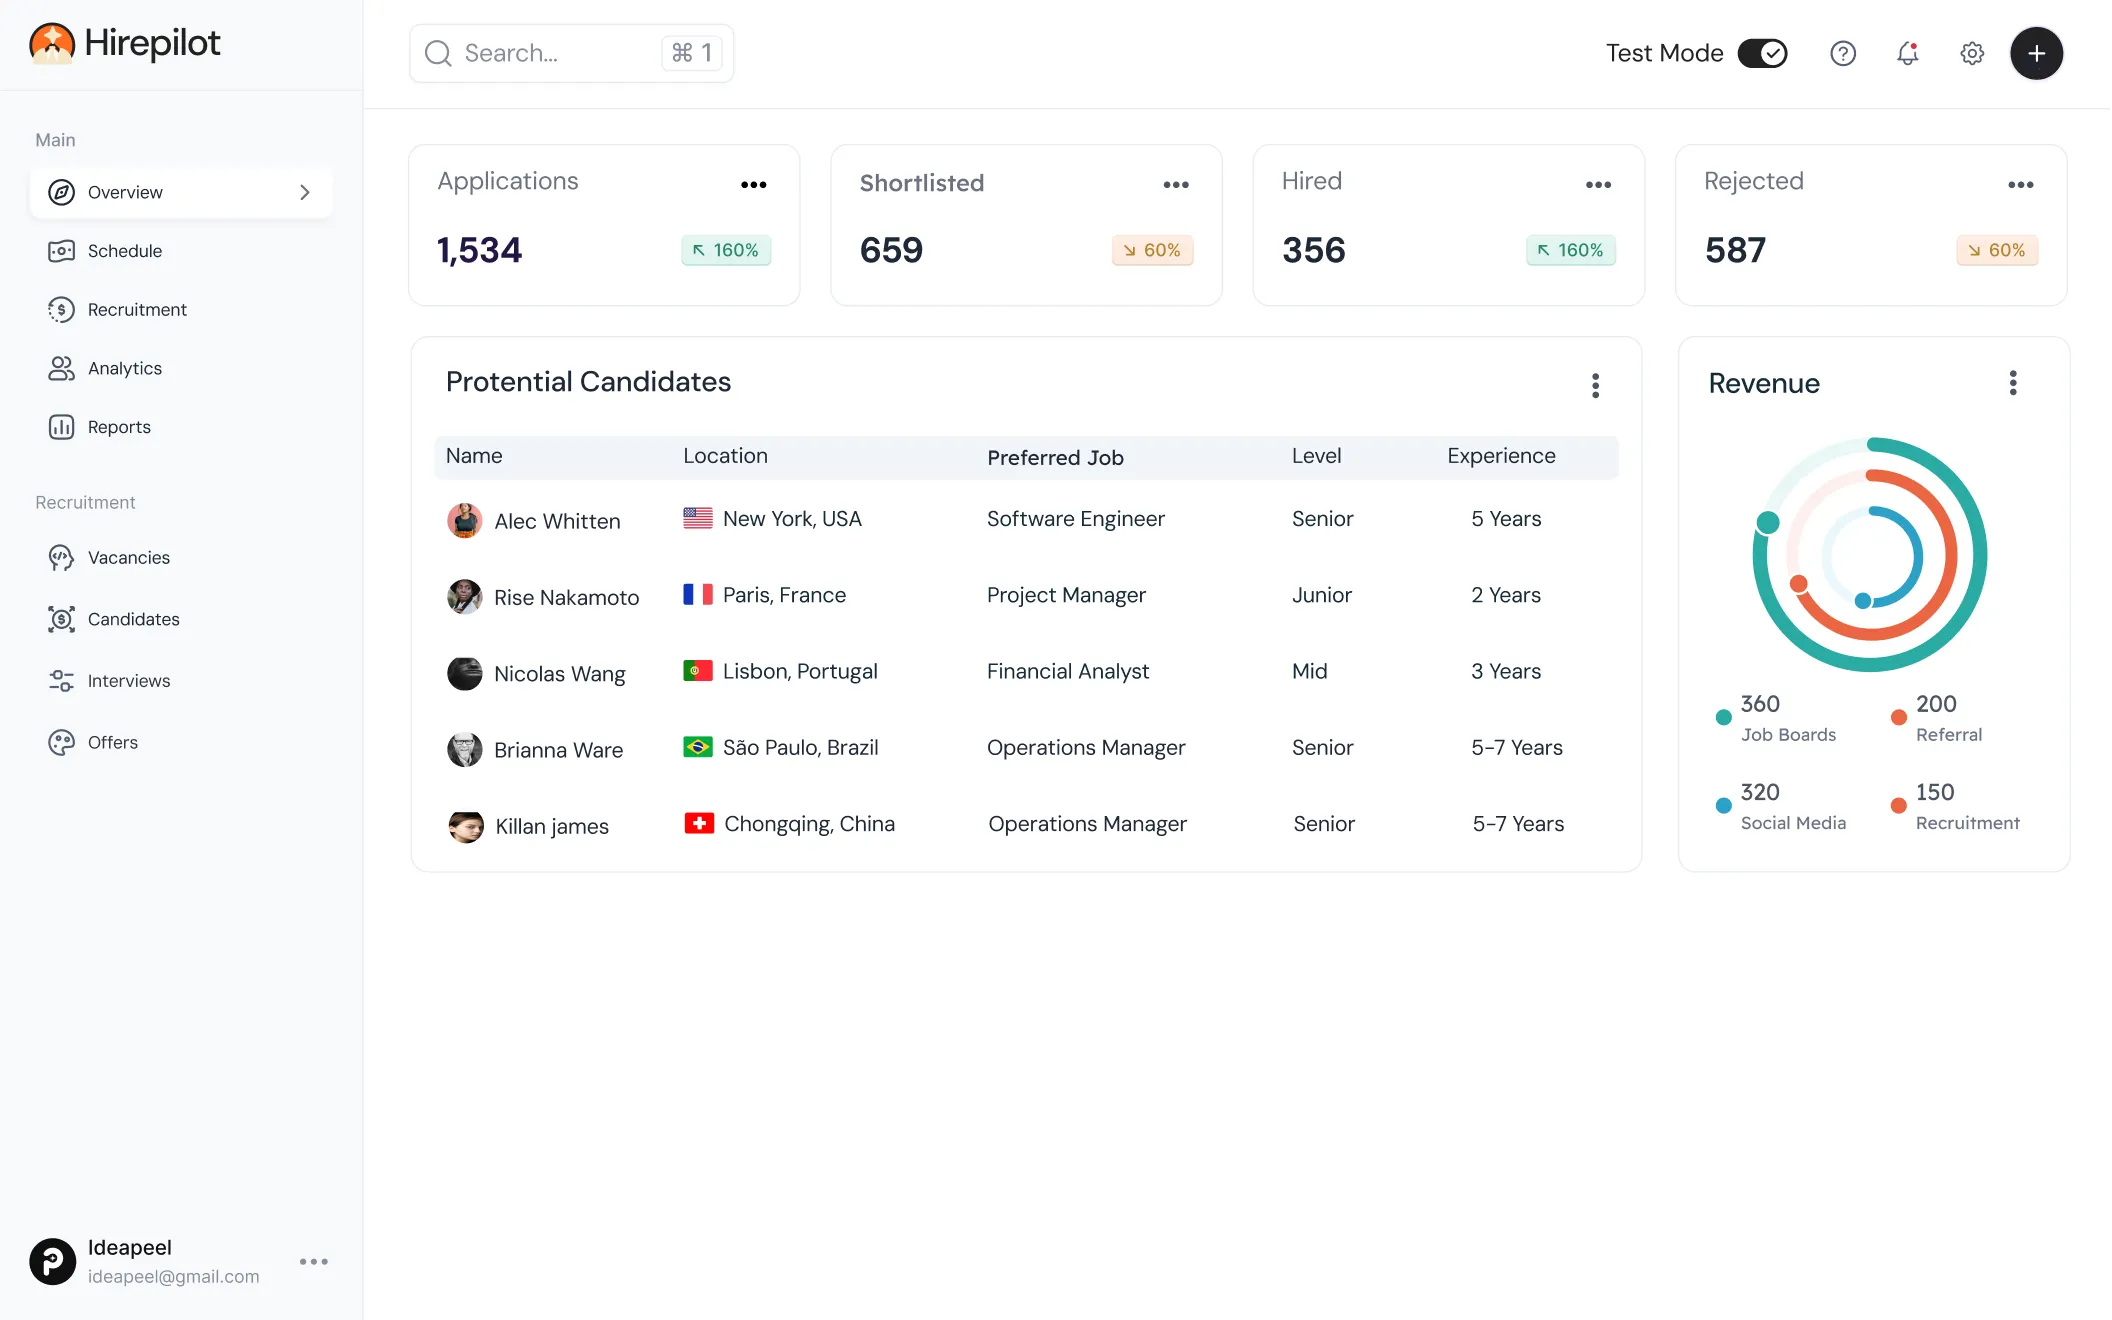Click the Vacancies sidebar icon
The height and width of the screenshot is (1320, 2112).
tap(61, 558)
